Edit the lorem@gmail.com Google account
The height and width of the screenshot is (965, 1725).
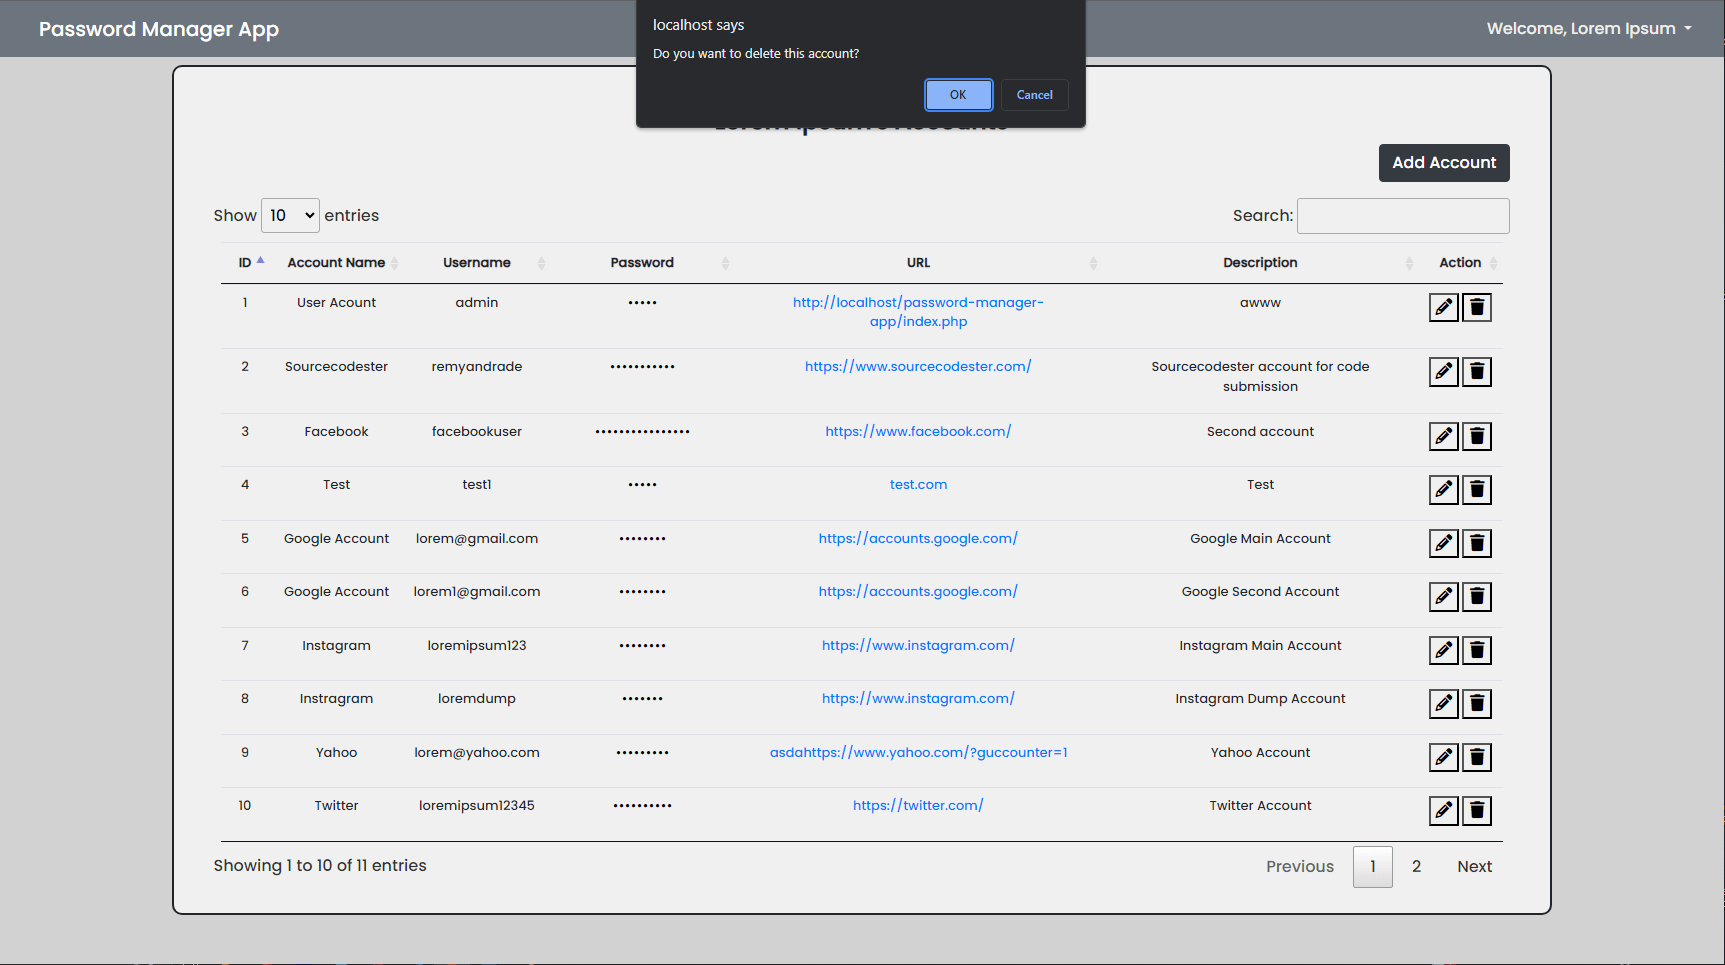1443,543
